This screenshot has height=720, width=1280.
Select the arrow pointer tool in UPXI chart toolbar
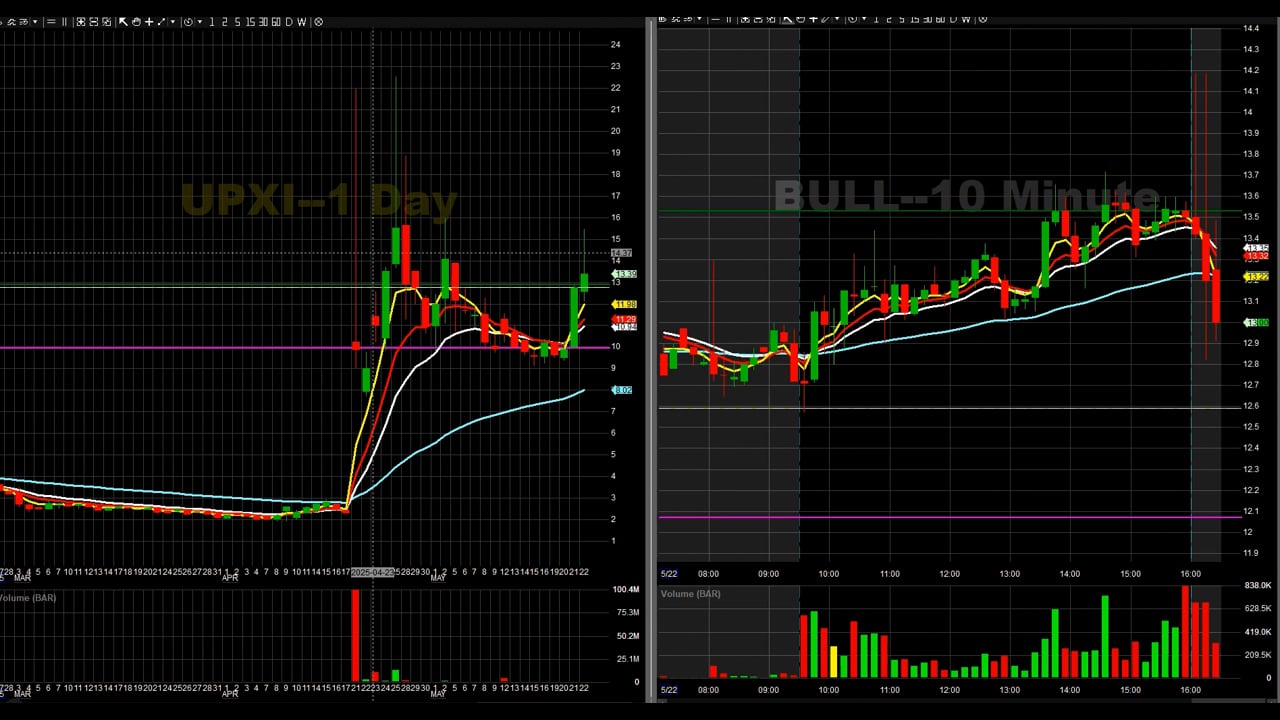123,22
